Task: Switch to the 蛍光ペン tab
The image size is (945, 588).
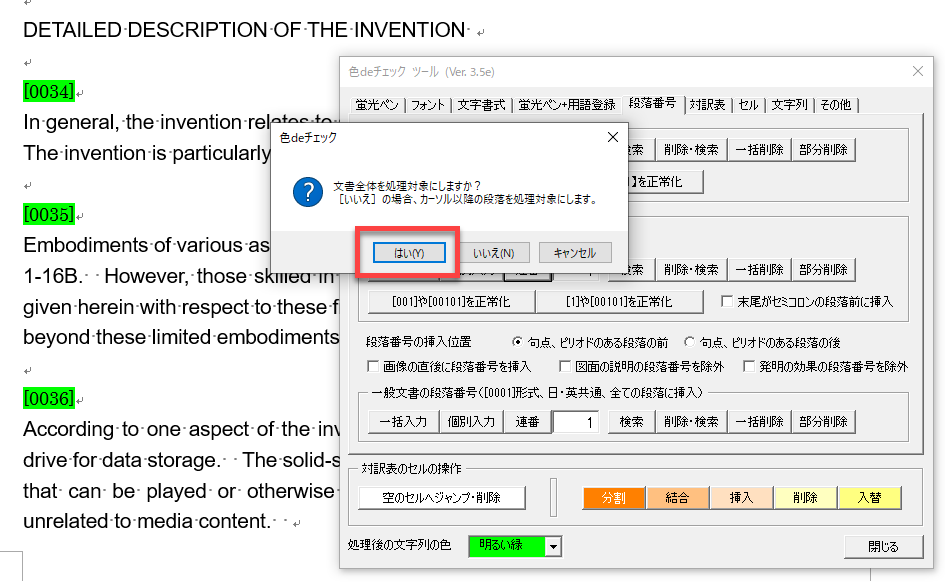Action: [x=377, y=105]
